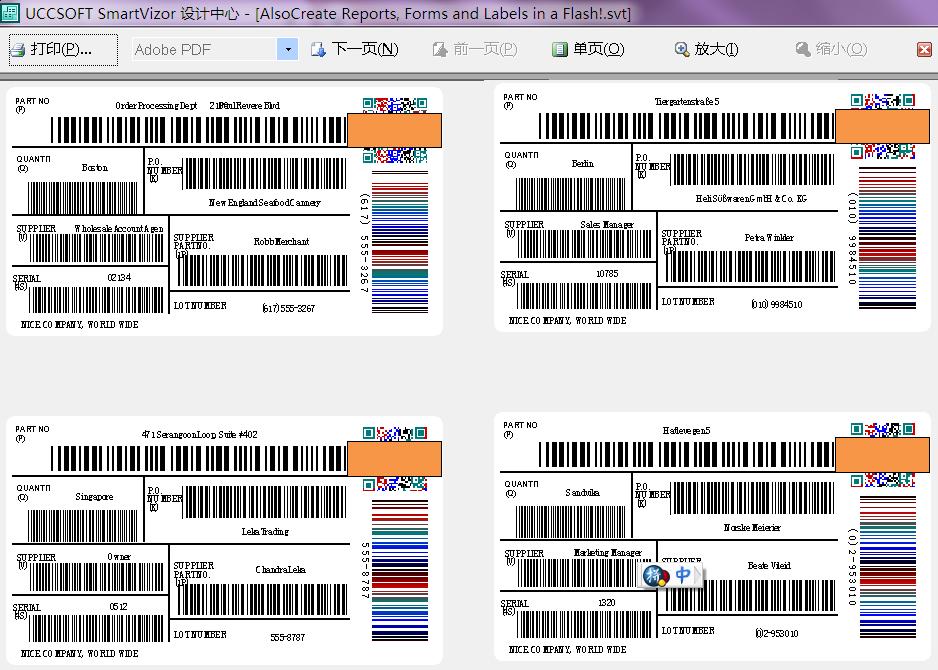Click the printer icon on Print button
The image size is (938, 670).
pos(19,50)
